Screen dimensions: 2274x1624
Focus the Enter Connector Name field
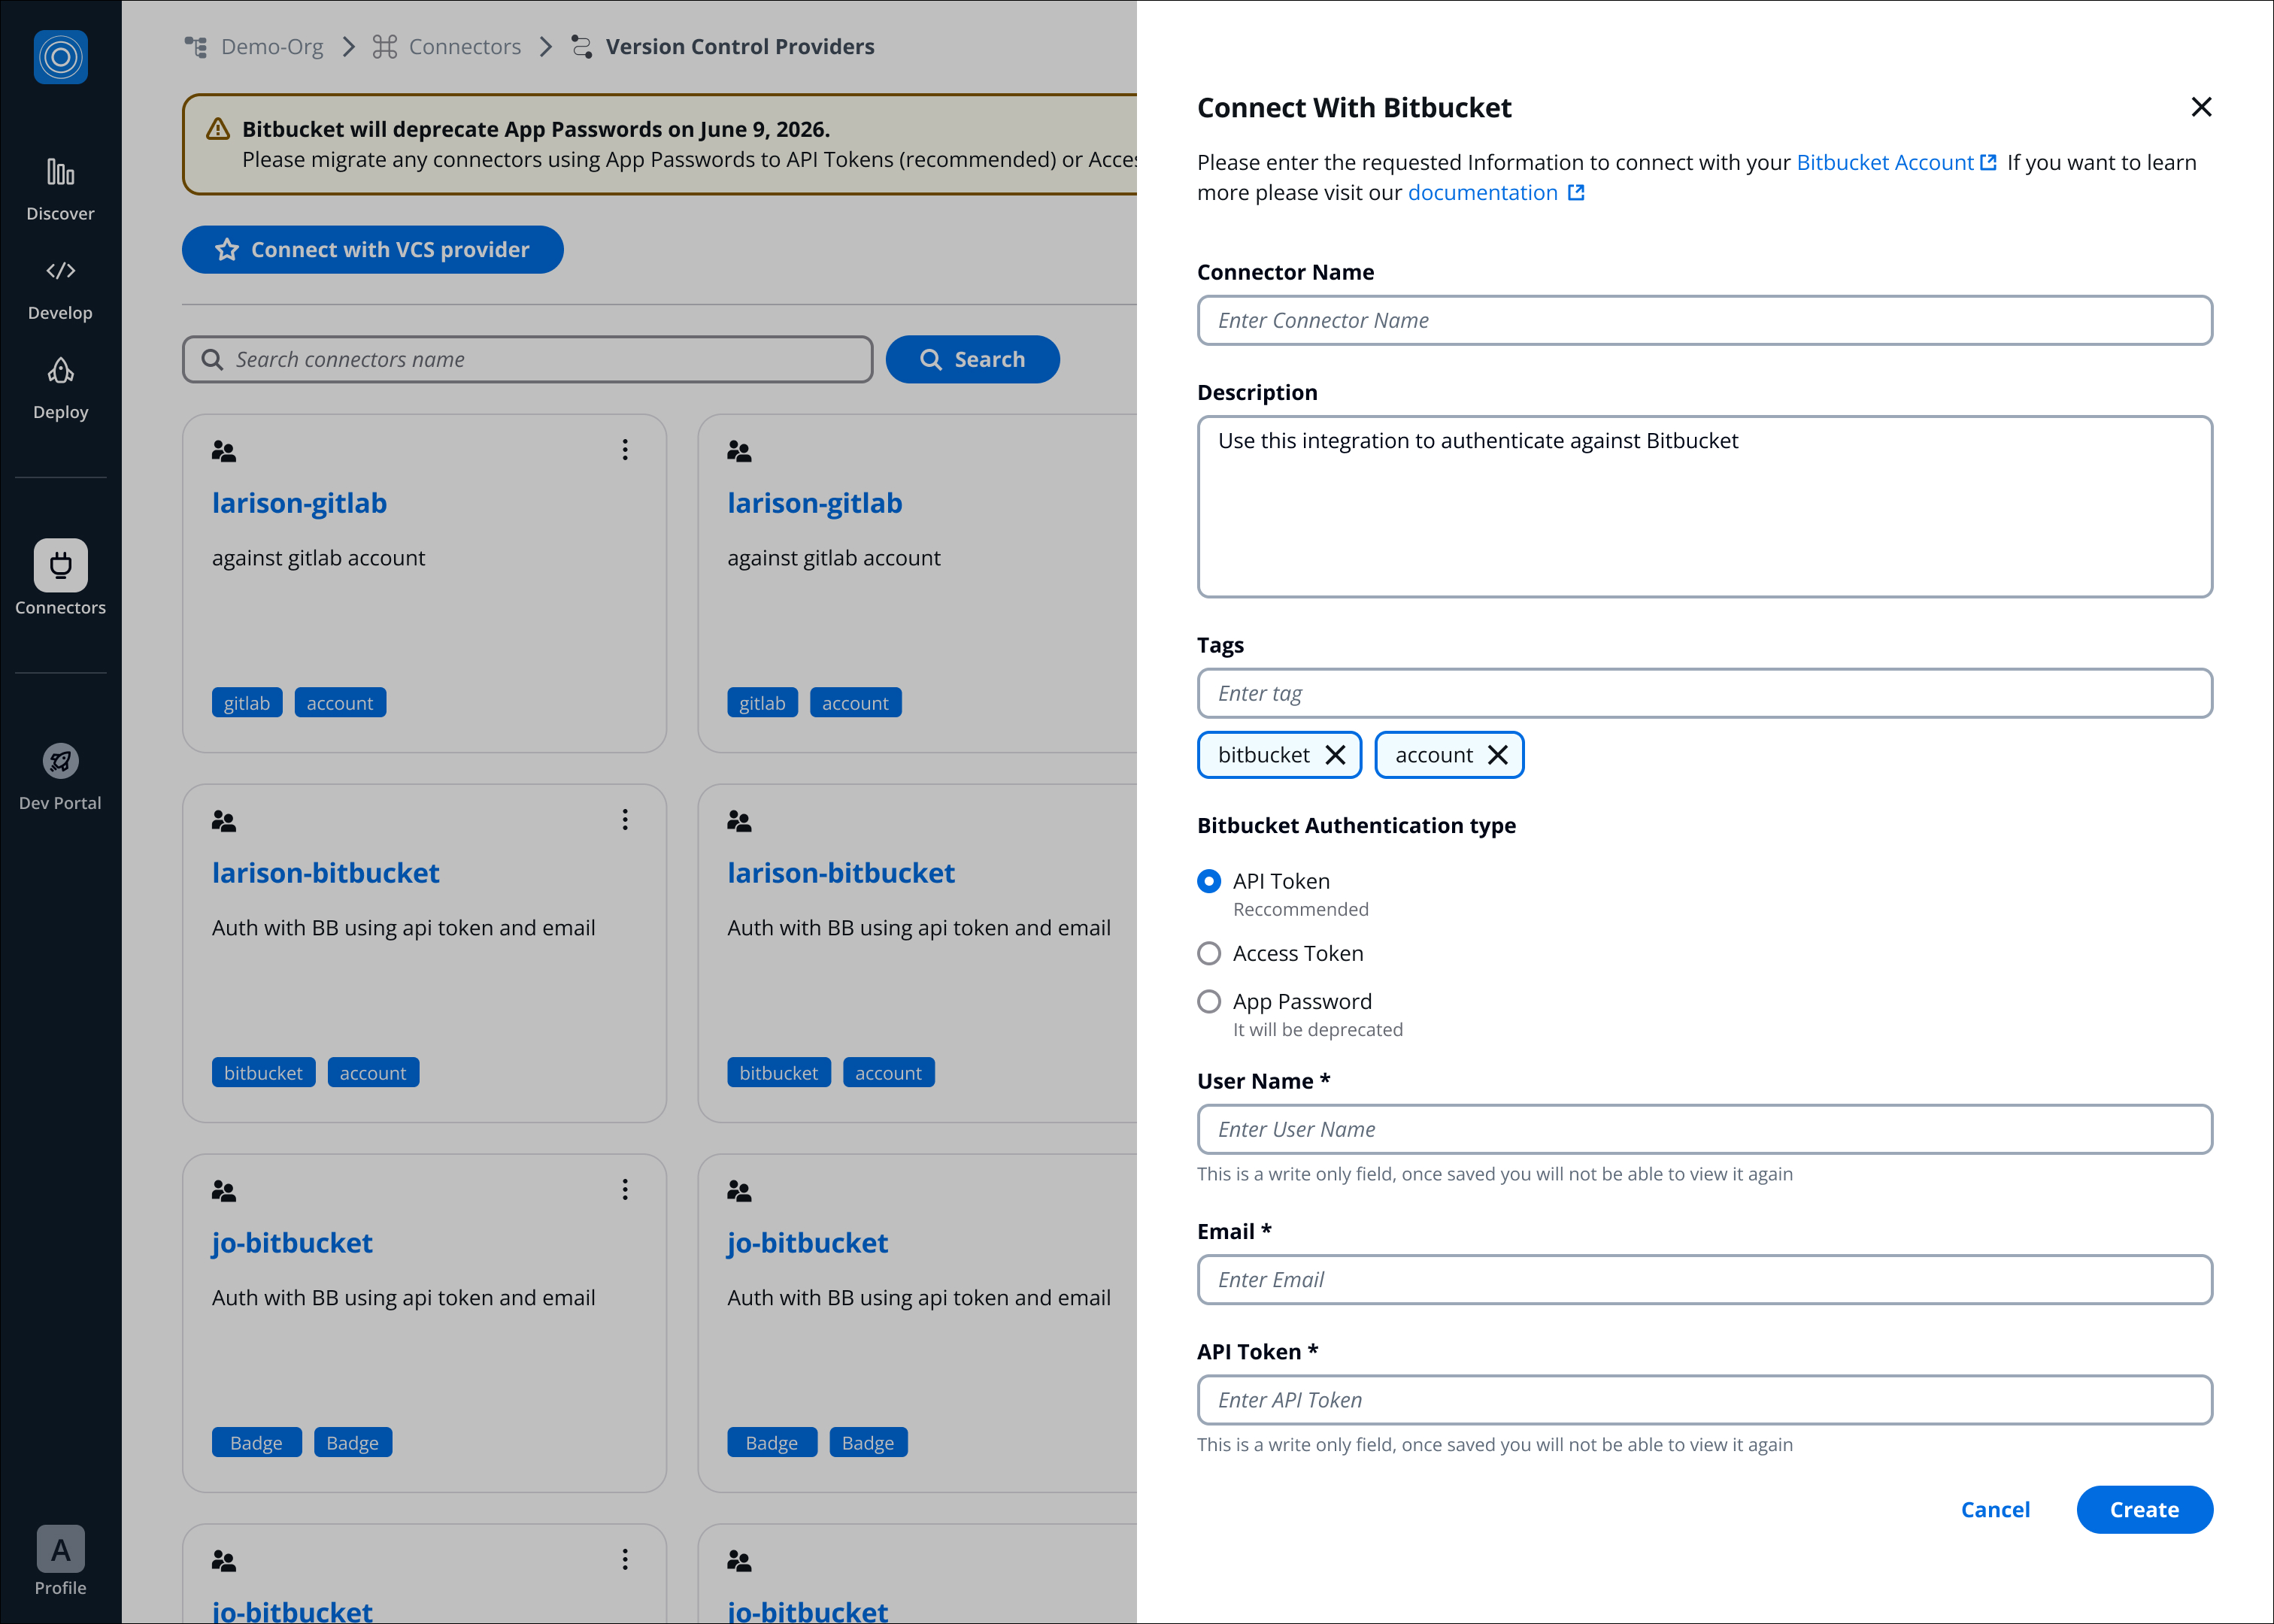tap(1704, 320)
